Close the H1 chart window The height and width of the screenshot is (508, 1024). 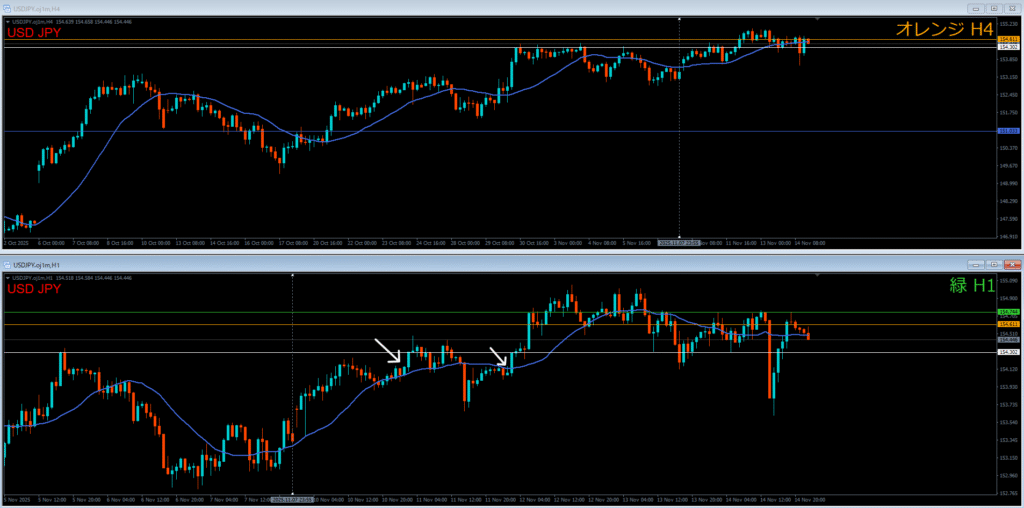tap(1012, 265)
